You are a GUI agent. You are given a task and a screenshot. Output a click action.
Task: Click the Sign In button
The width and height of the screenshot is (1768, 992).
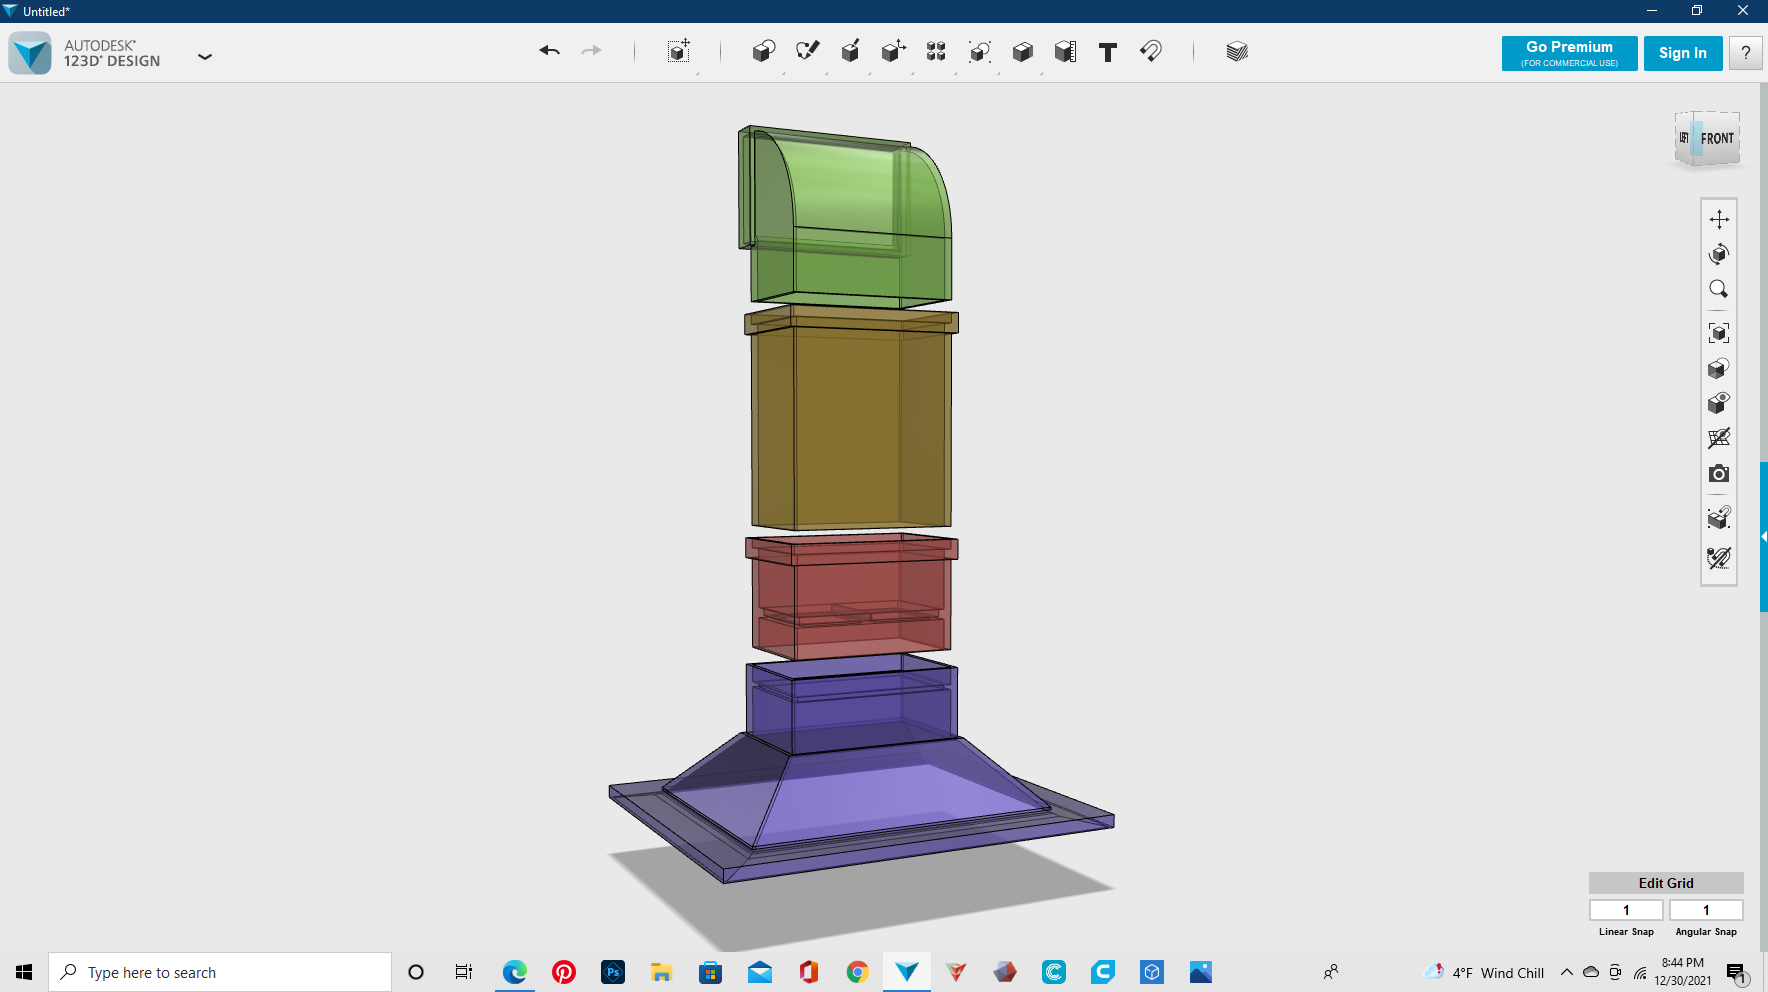(1683, 53)
